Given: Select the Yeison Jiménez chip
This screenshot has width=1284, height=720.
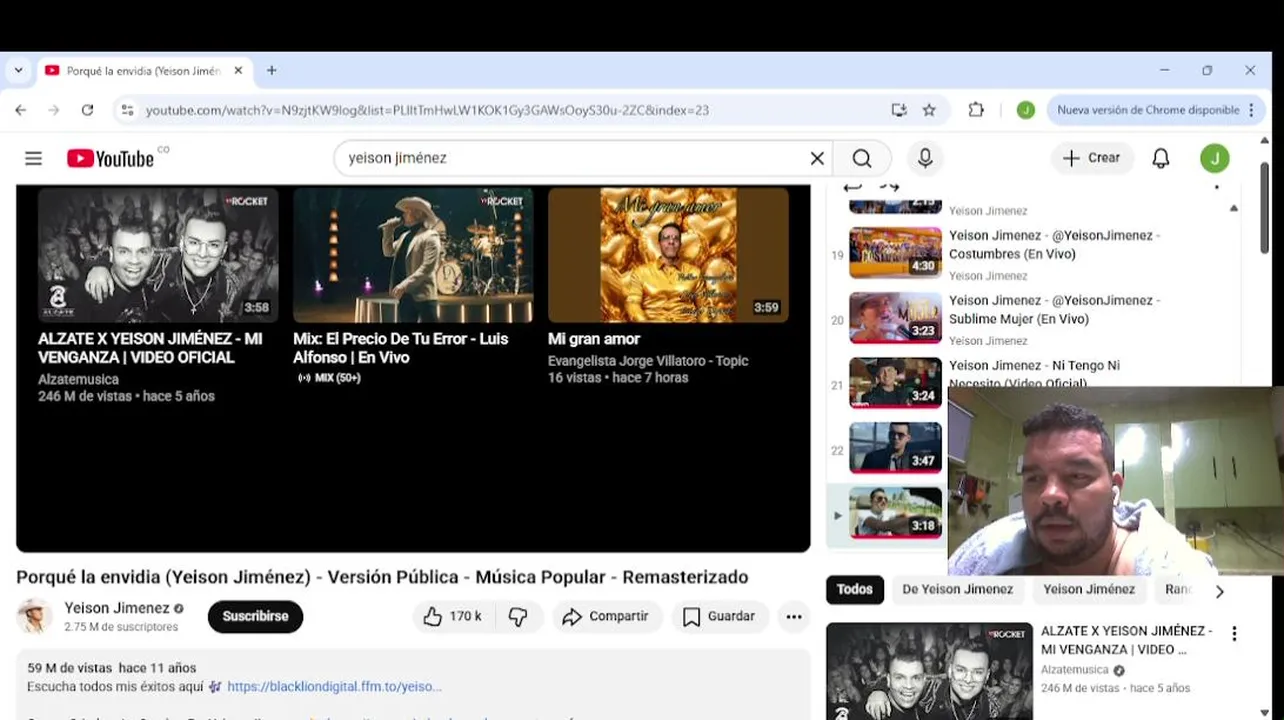Looking at the screenshot, I should (1089, 590).
